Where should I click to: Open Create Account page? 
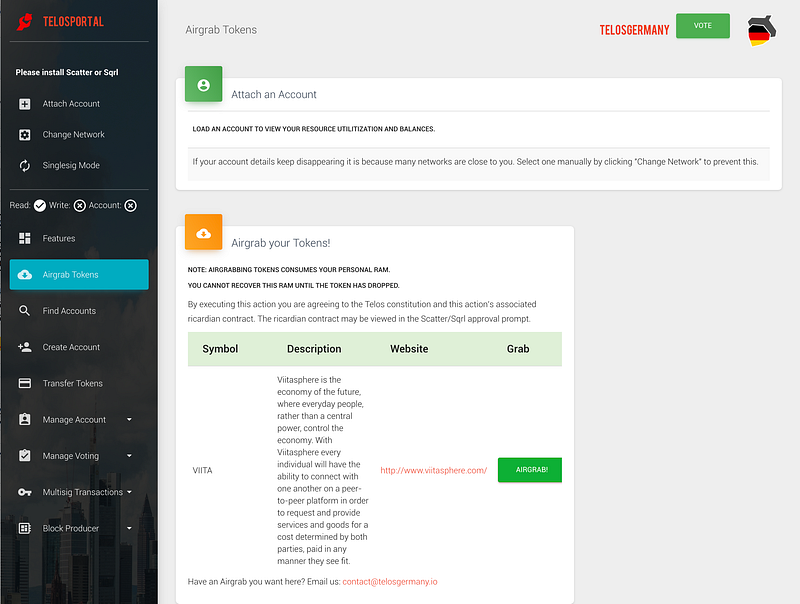coord(79,347)
